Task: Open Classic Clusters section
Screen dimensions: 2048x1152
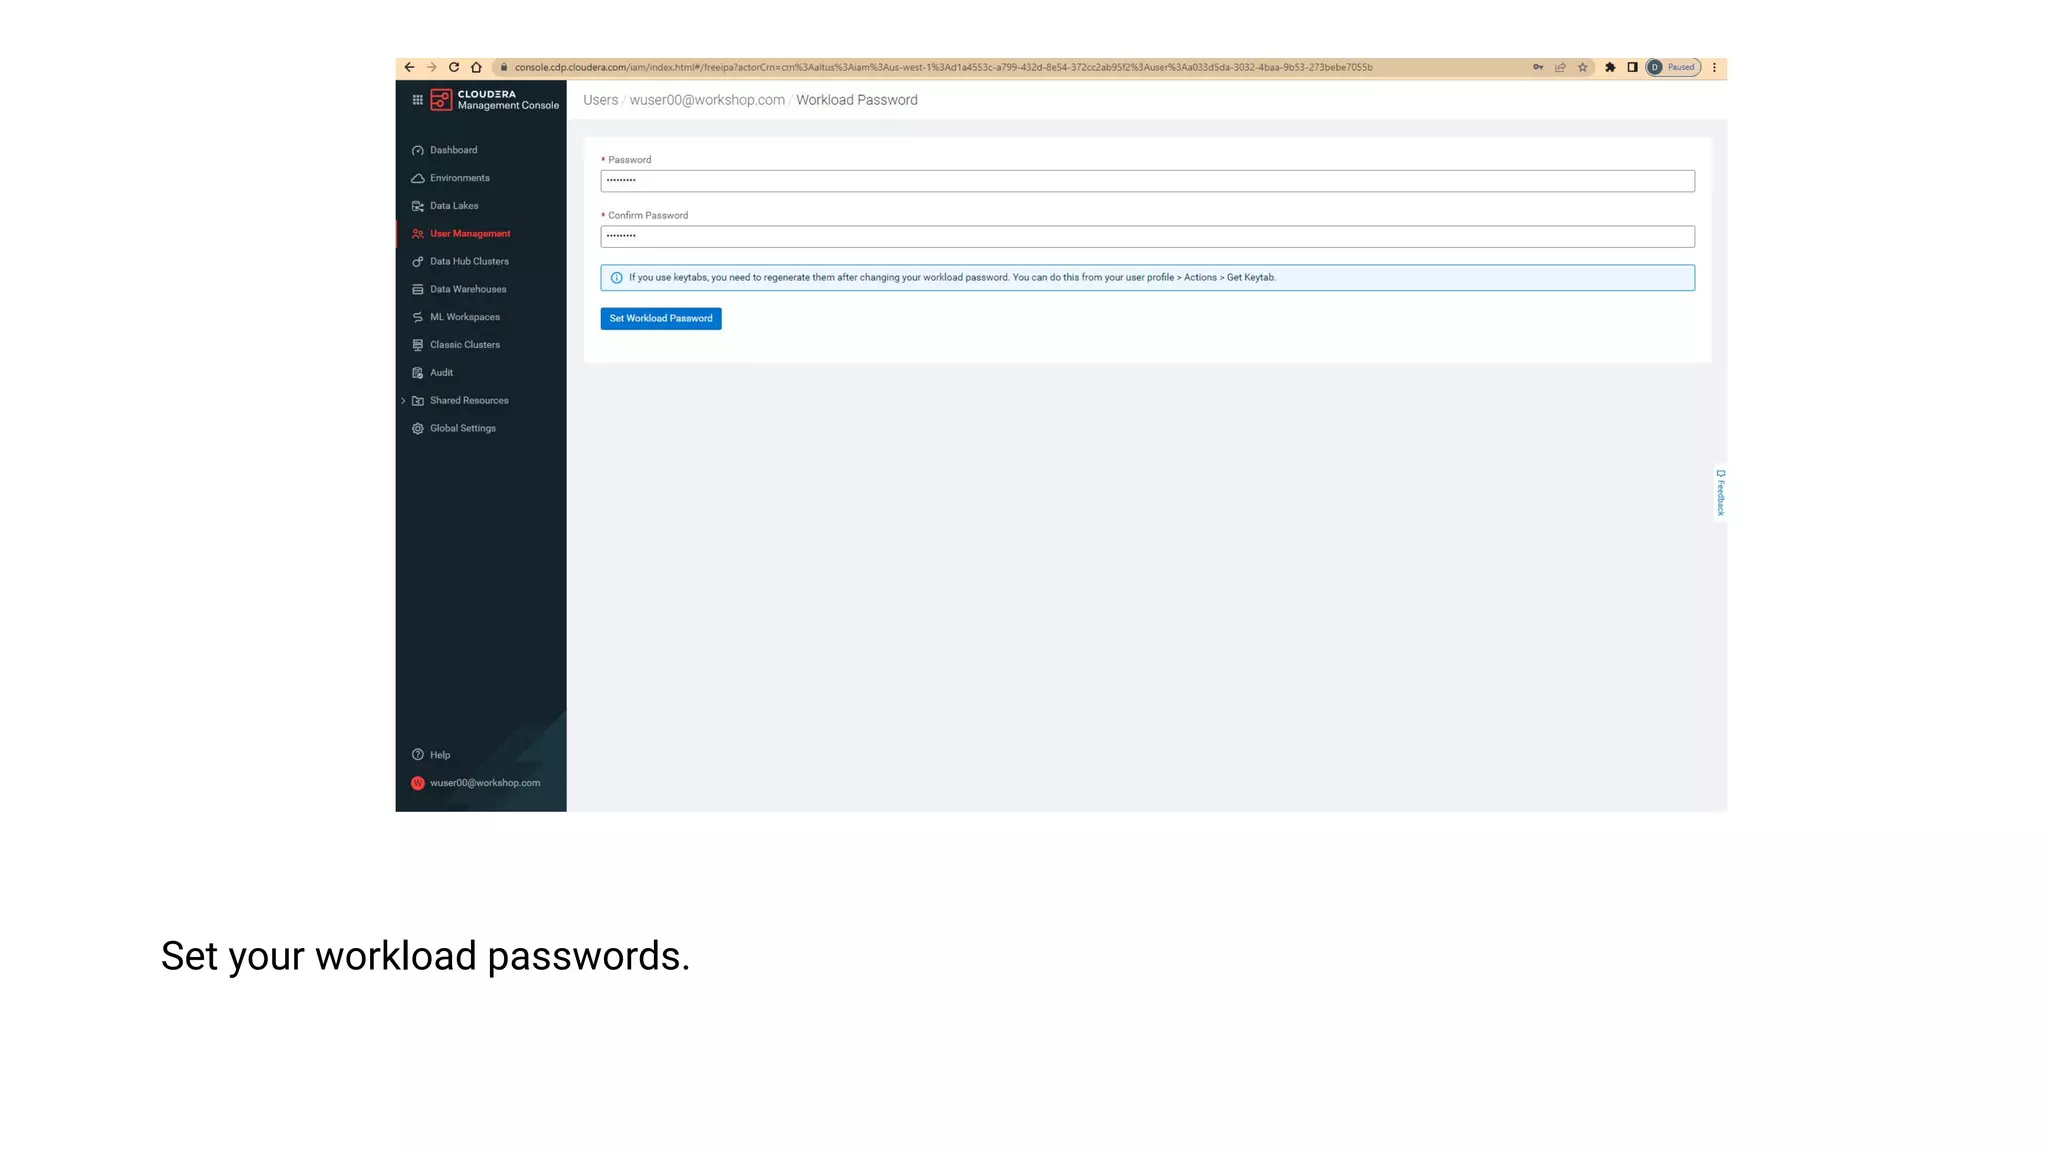Action: tap(464, 345)
